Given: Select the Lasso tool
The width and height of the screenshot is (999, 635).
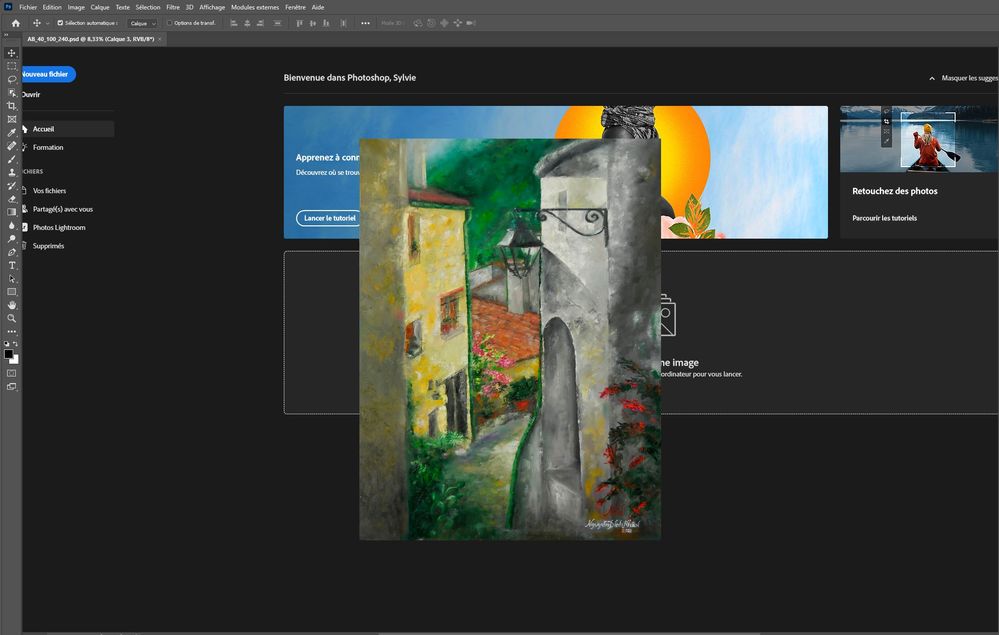Looking at the screenshot, I should [11, 80].
